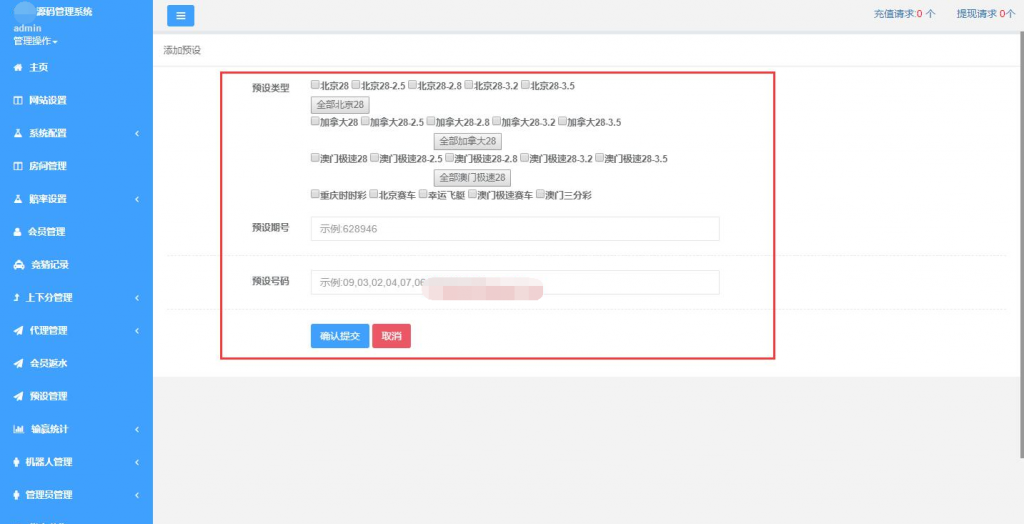
Task: Check the 澳门极速28 checkbox
Action: [315, 157]
